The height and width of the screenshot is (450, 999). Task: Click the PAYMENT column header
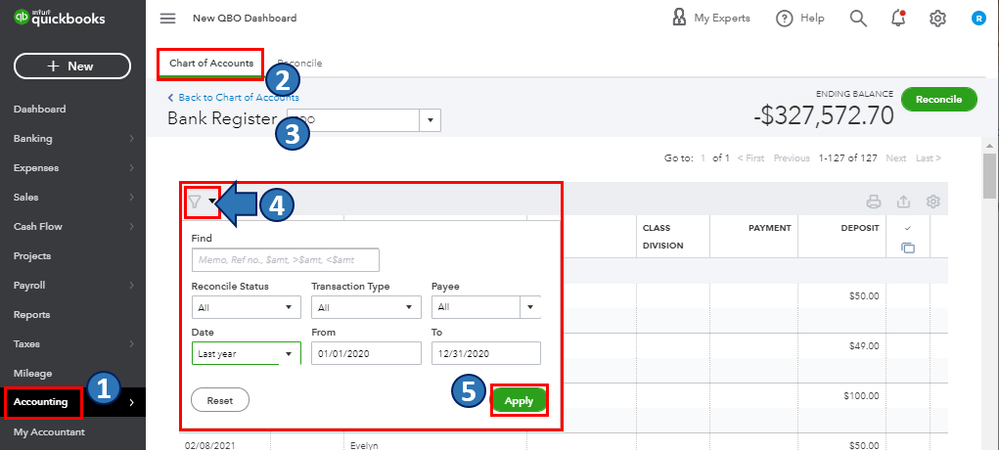(770, 228)
